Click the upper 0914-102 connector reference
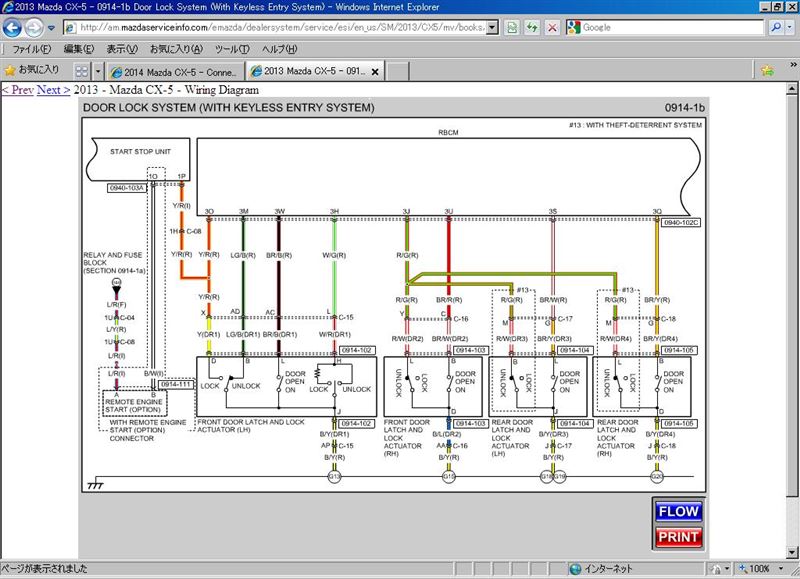This screenshot has width=800, height=579. (357, 350)
